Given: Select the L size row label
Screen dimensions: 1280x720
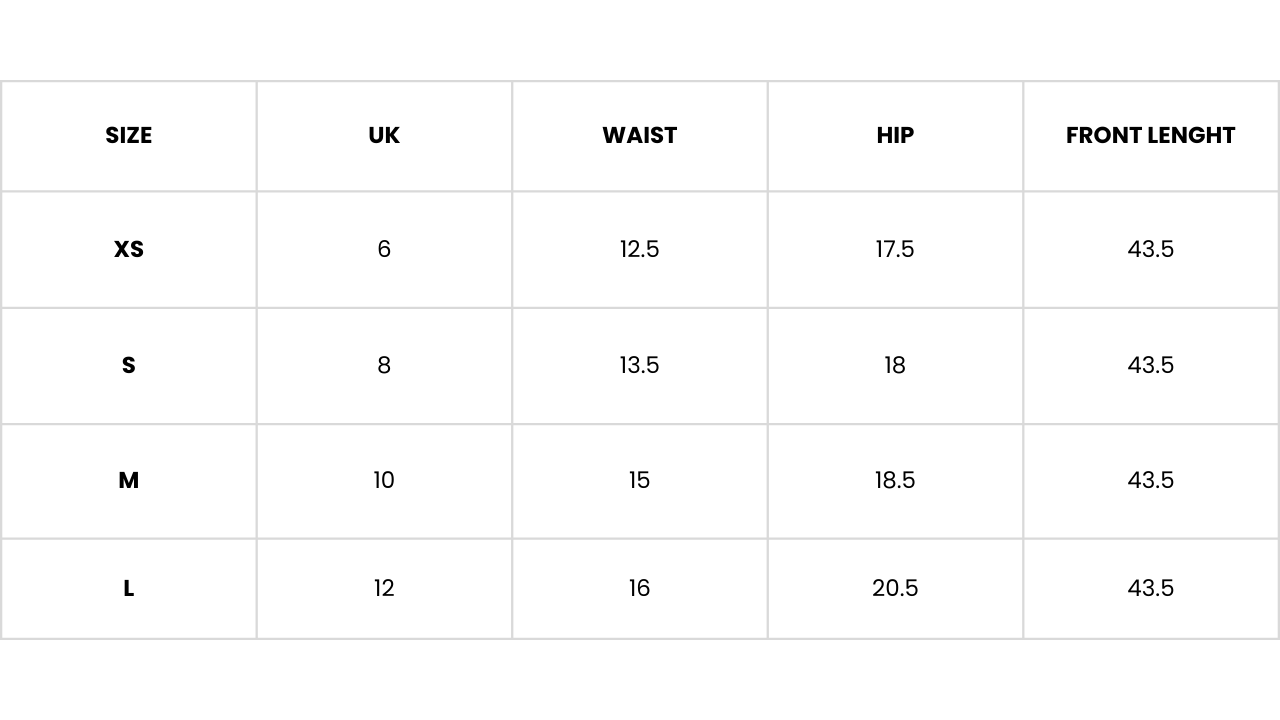Looking at the screenshot, I should click(128, 588).
